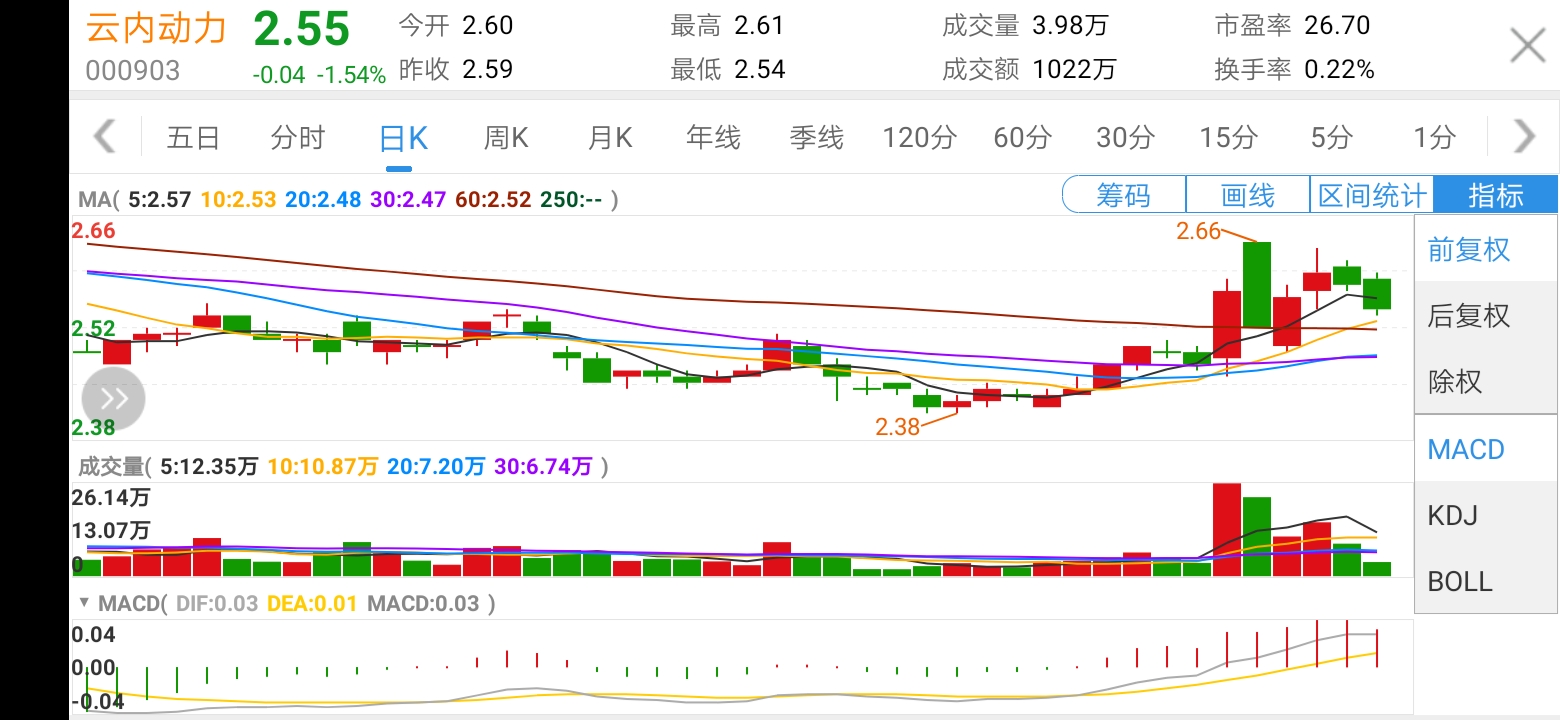Tap the MACD DIF:0.03 legend

pos(216,604)
